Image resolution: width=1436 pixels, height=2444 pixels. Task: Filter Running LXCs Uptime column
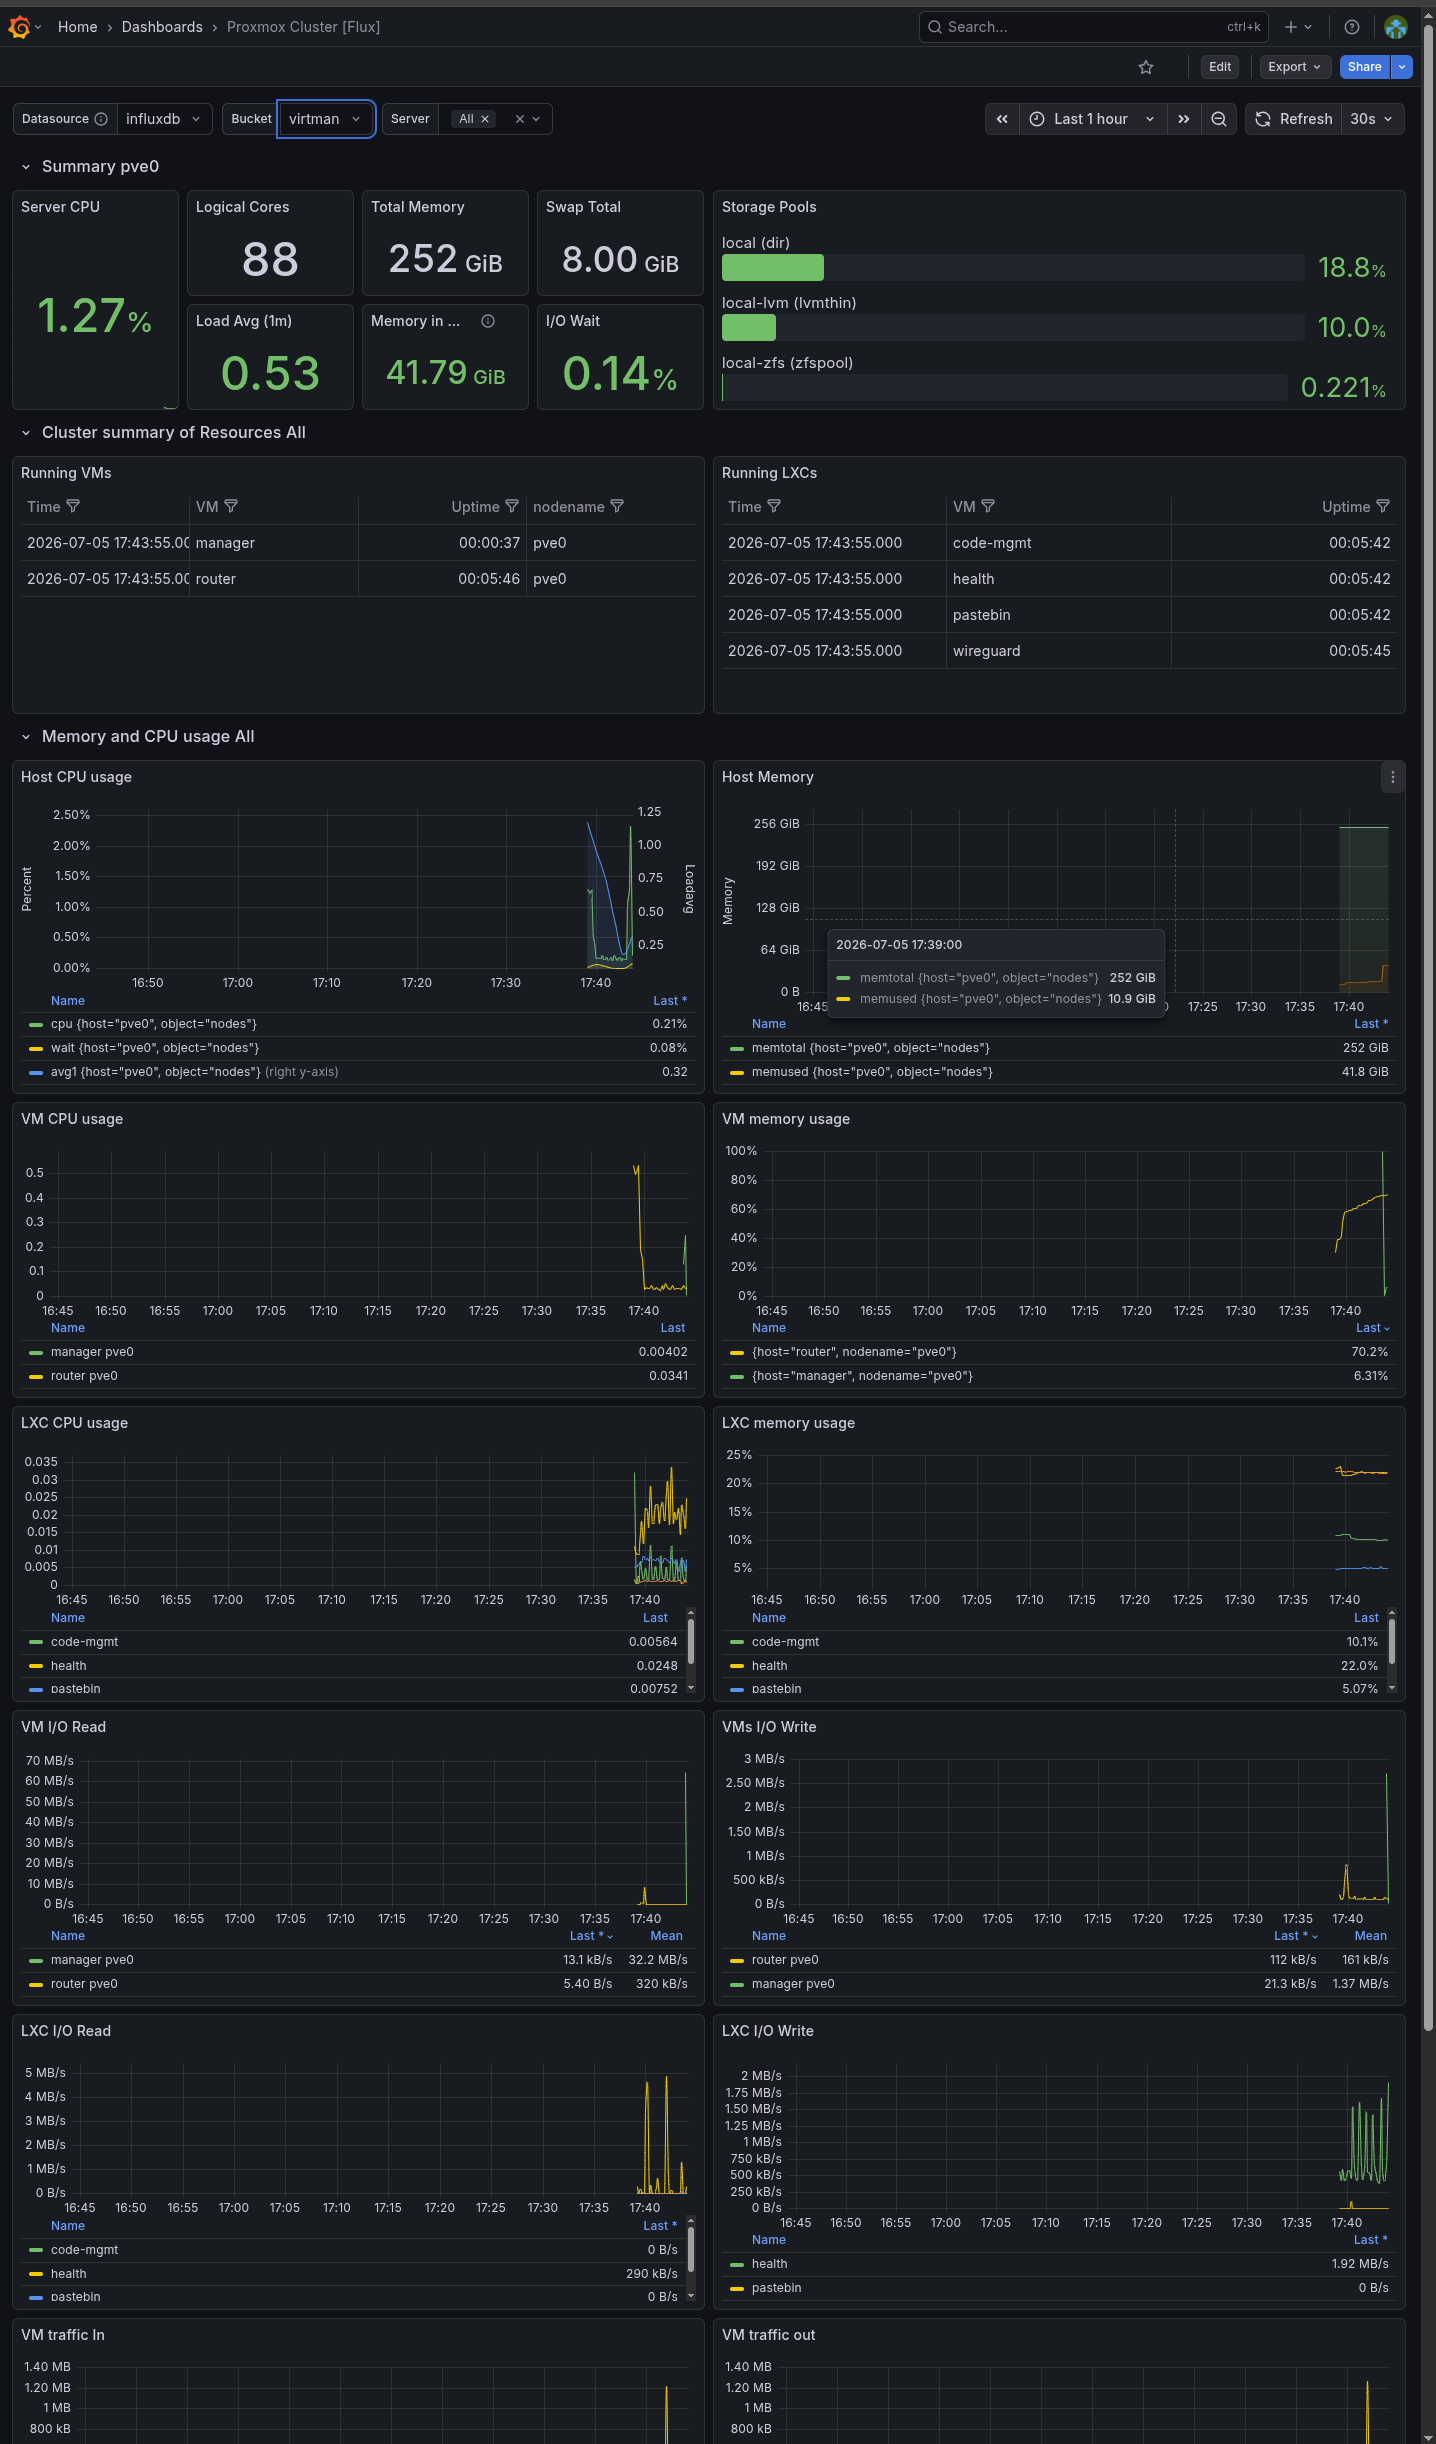(1383, 506)
